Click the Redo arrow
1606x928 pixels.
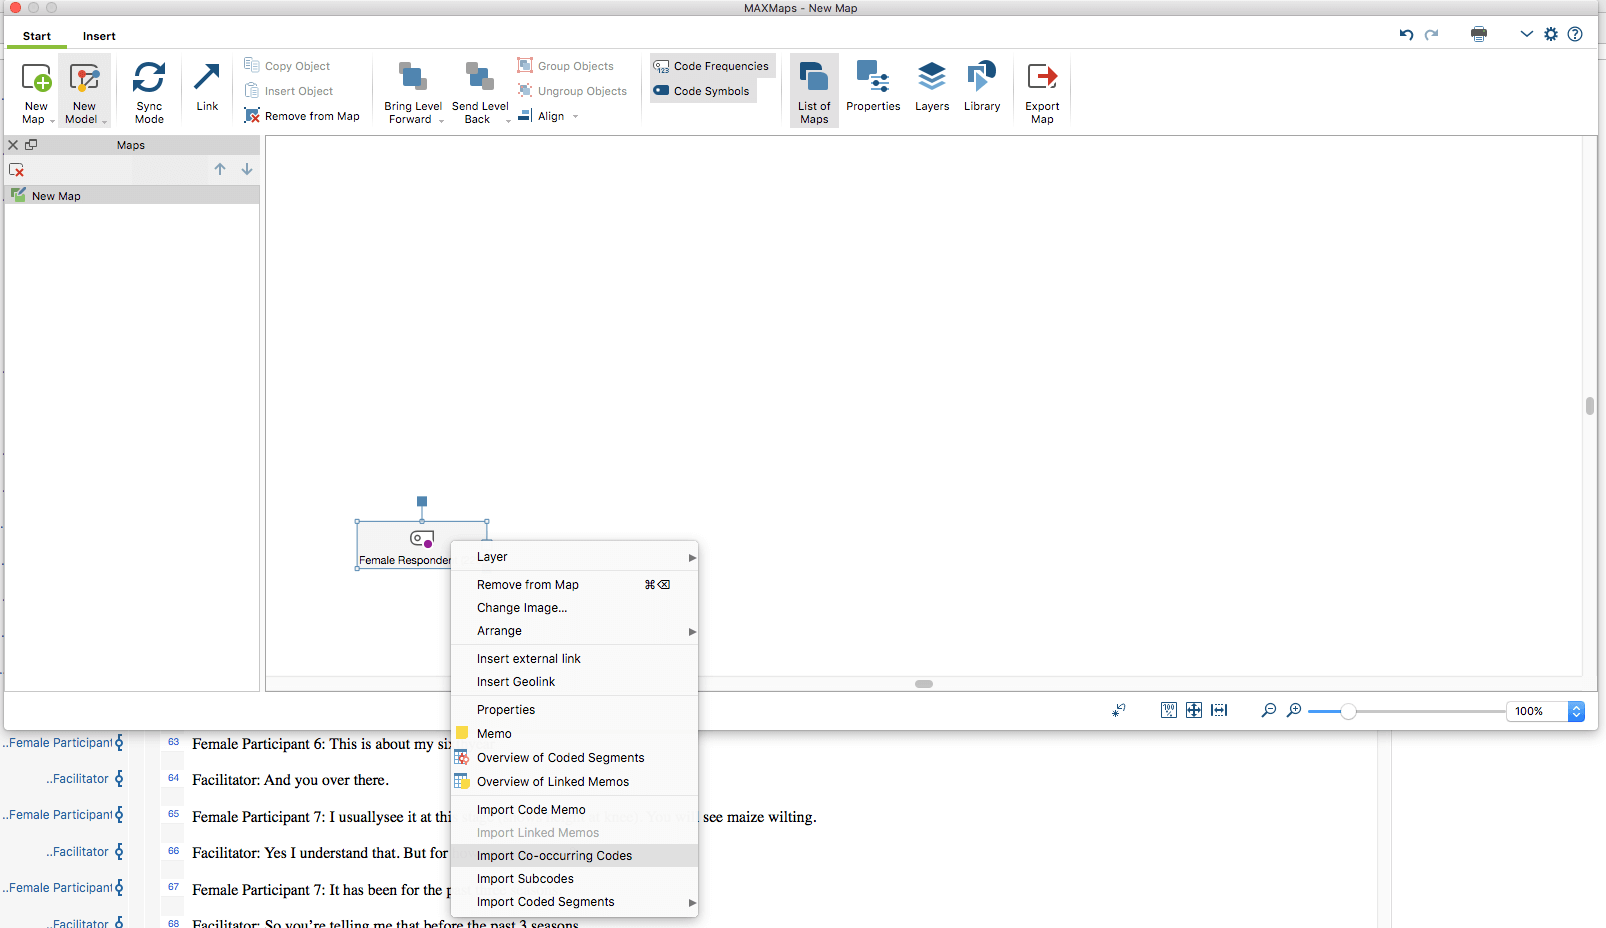[x=1432, y=34]
